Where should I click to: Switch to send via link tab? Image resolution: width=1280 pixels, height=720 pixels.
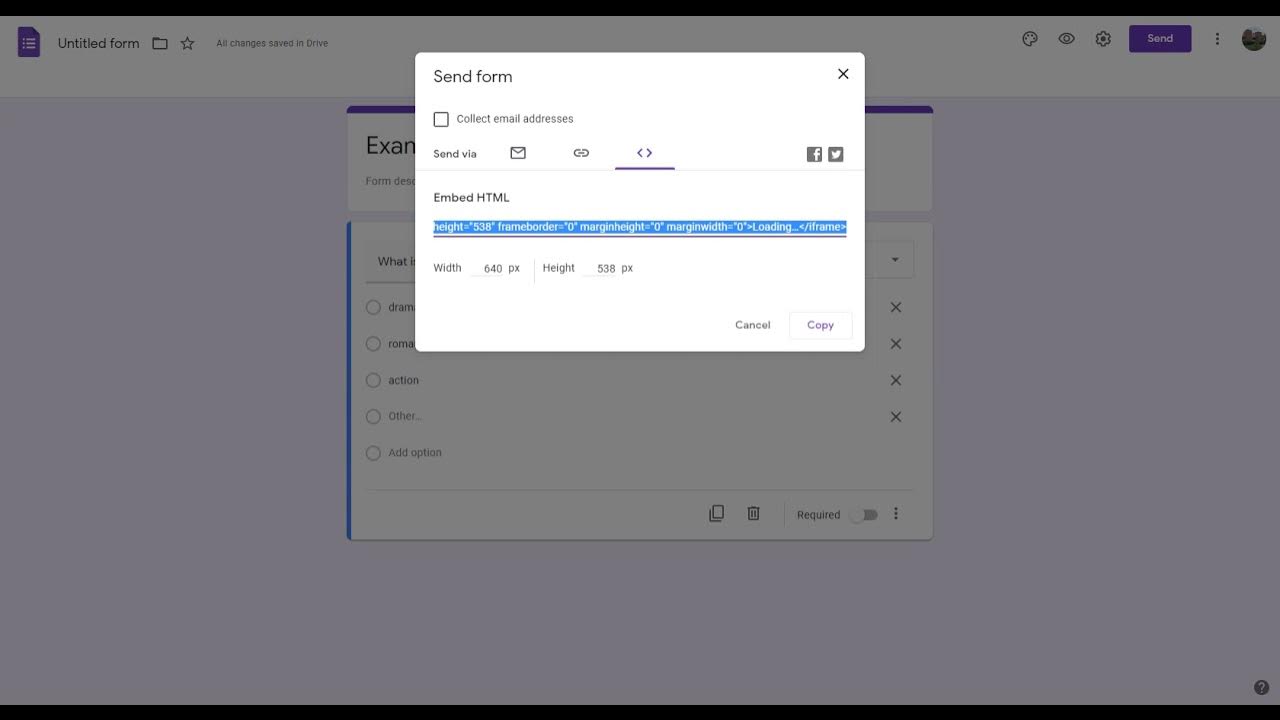pyautogui.click(x=581, y=153)
